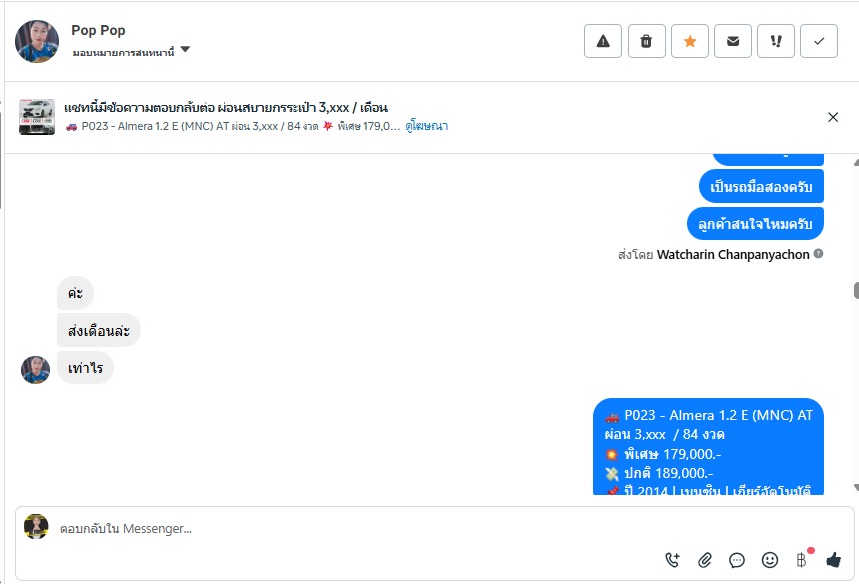Click the exclamation priority icon
The width and height of the screenshot is (859, 584).
776,41
